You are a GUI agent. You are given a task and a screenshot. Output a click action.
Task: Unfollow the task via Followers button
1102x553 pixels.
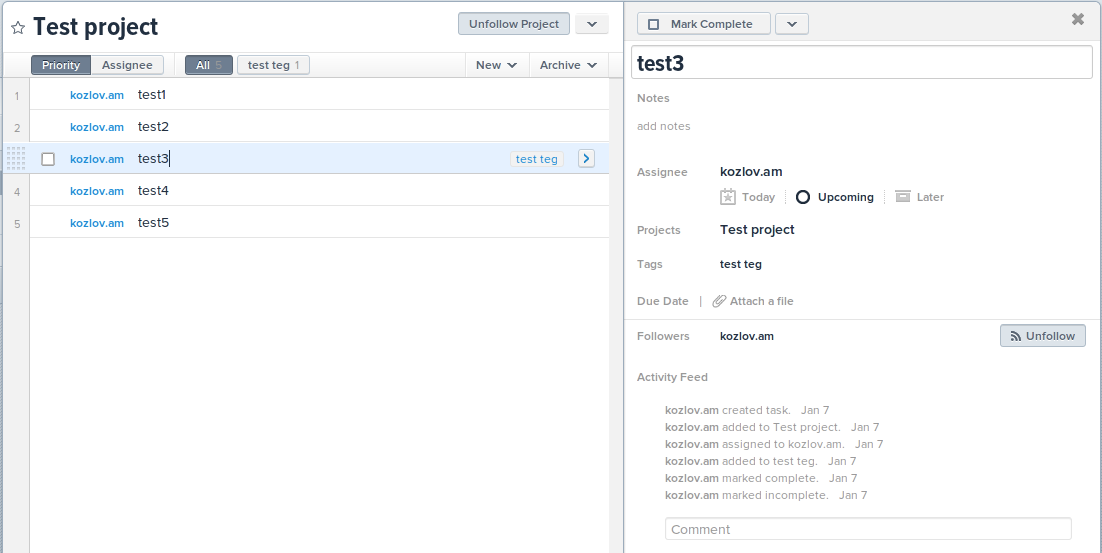[1042, 336]
